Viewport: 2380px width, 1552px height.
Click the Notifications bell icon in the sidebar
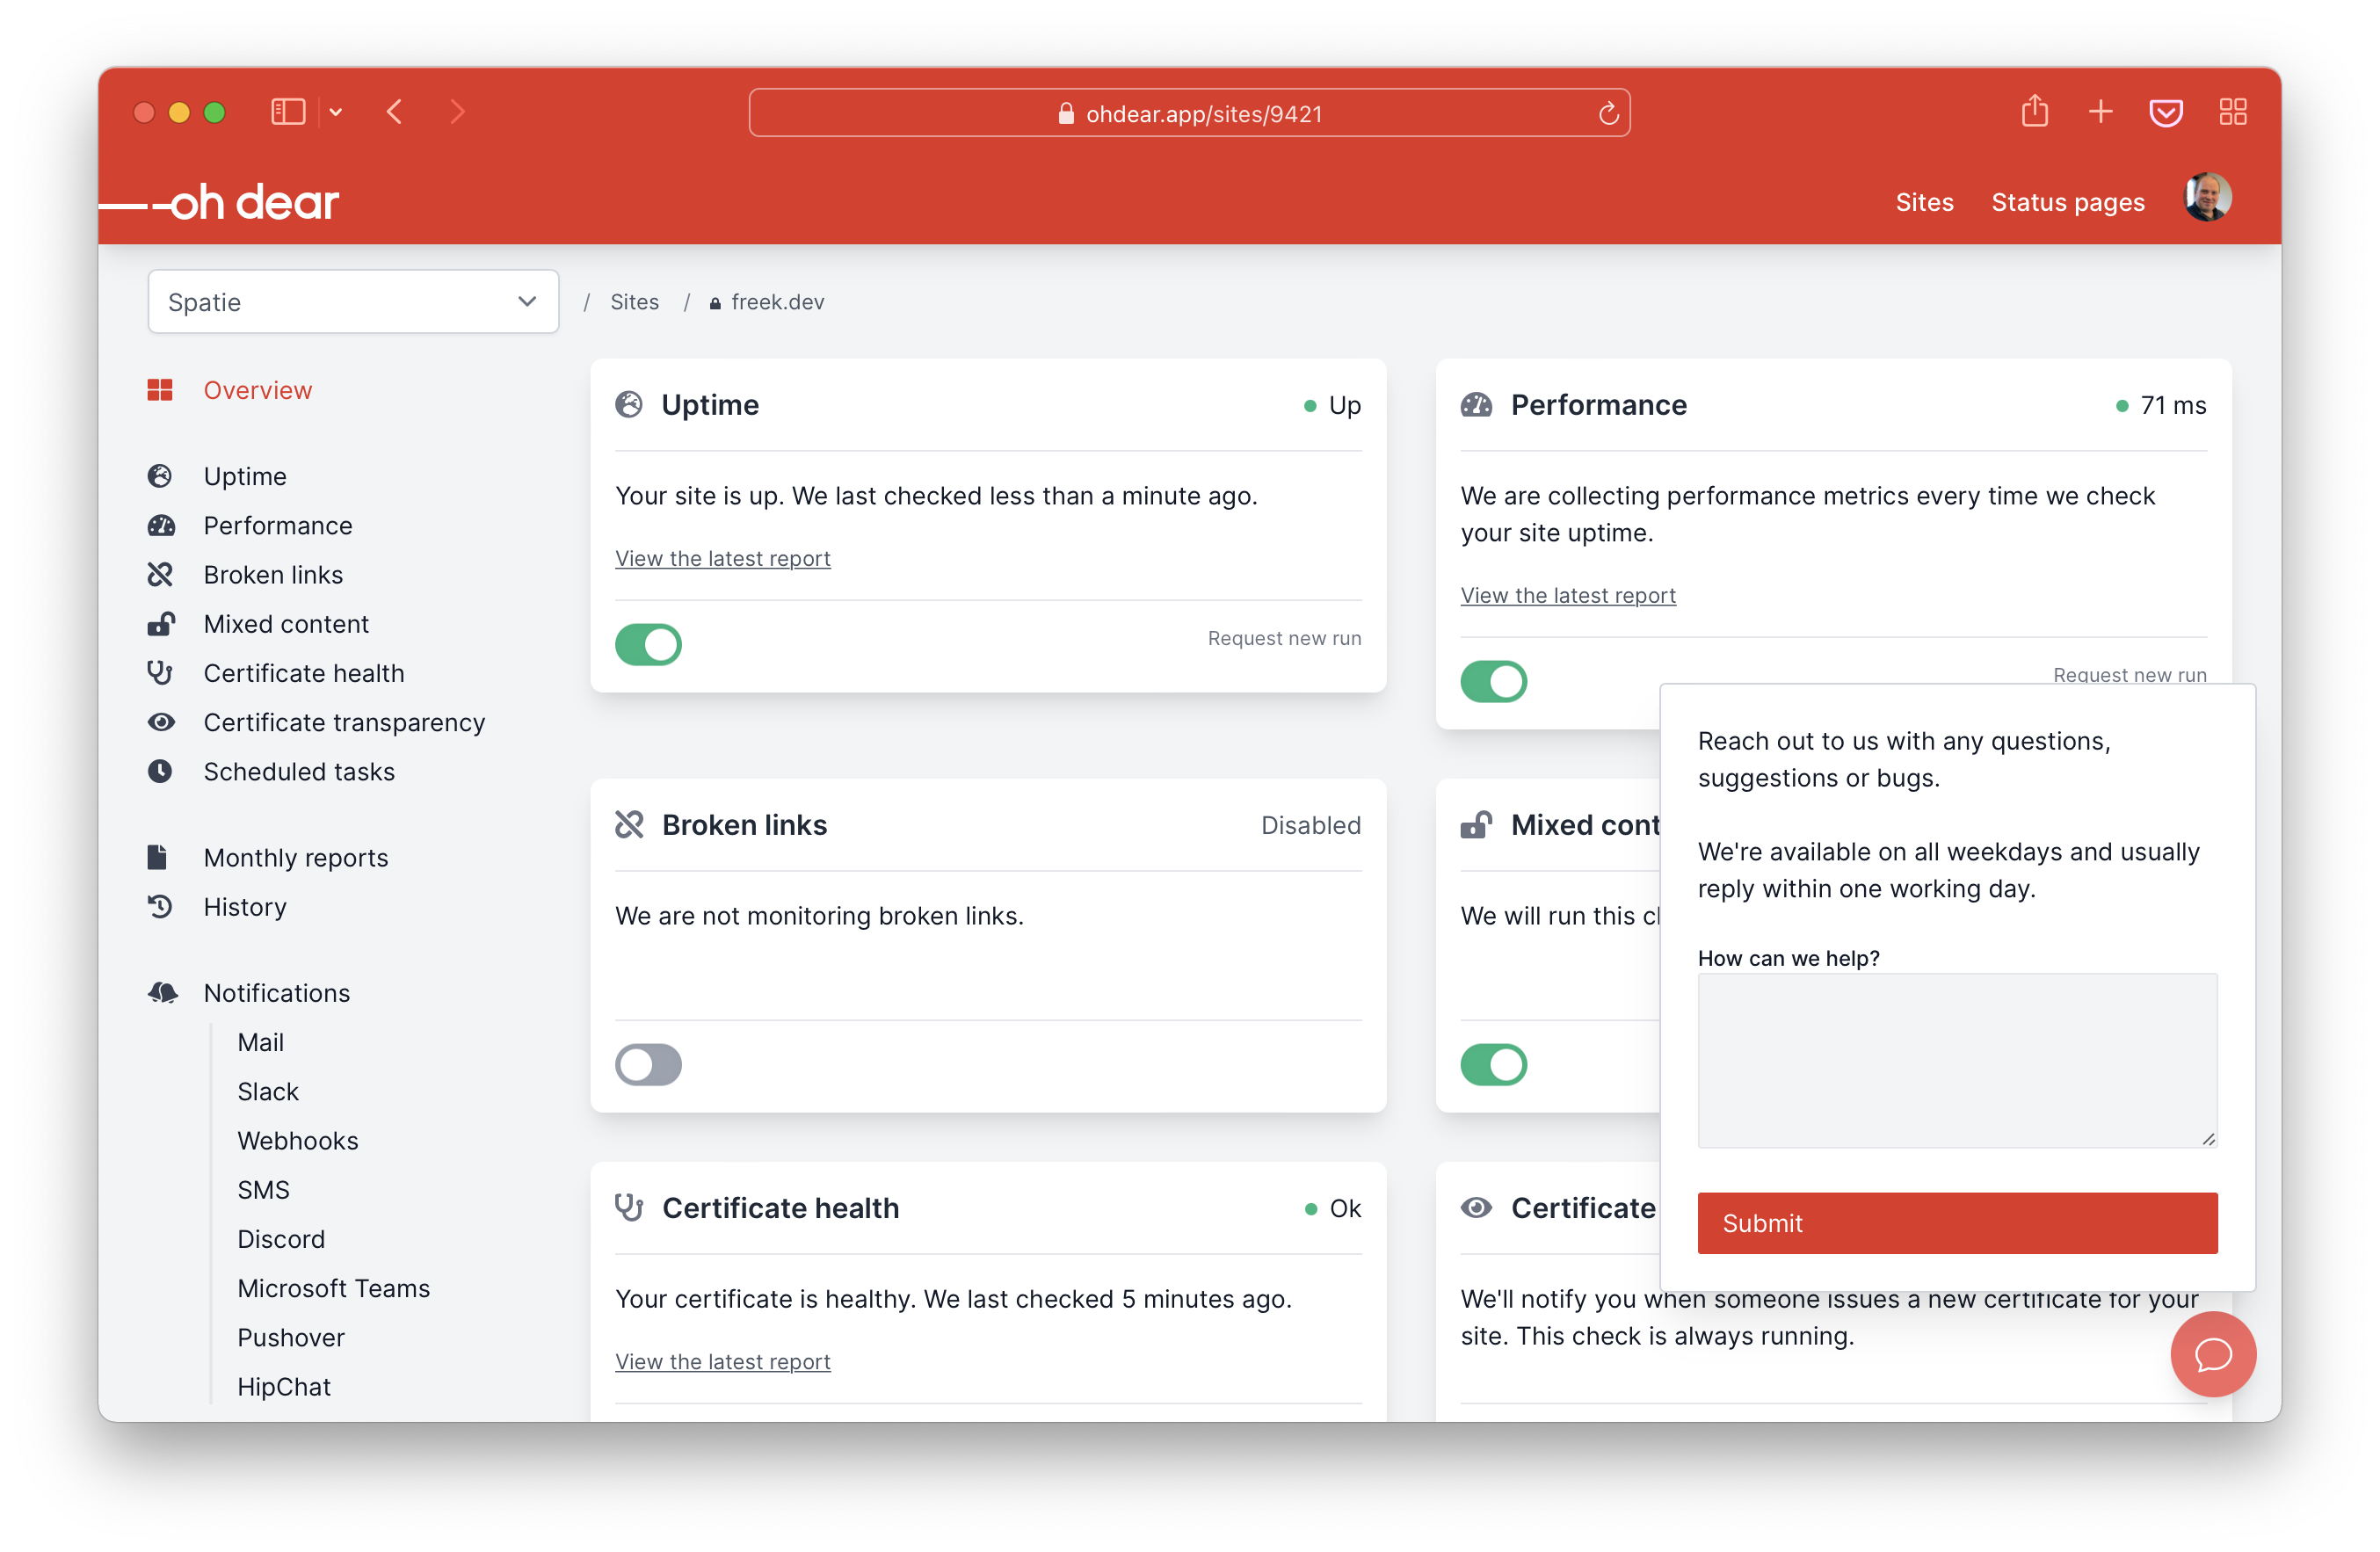162,992
